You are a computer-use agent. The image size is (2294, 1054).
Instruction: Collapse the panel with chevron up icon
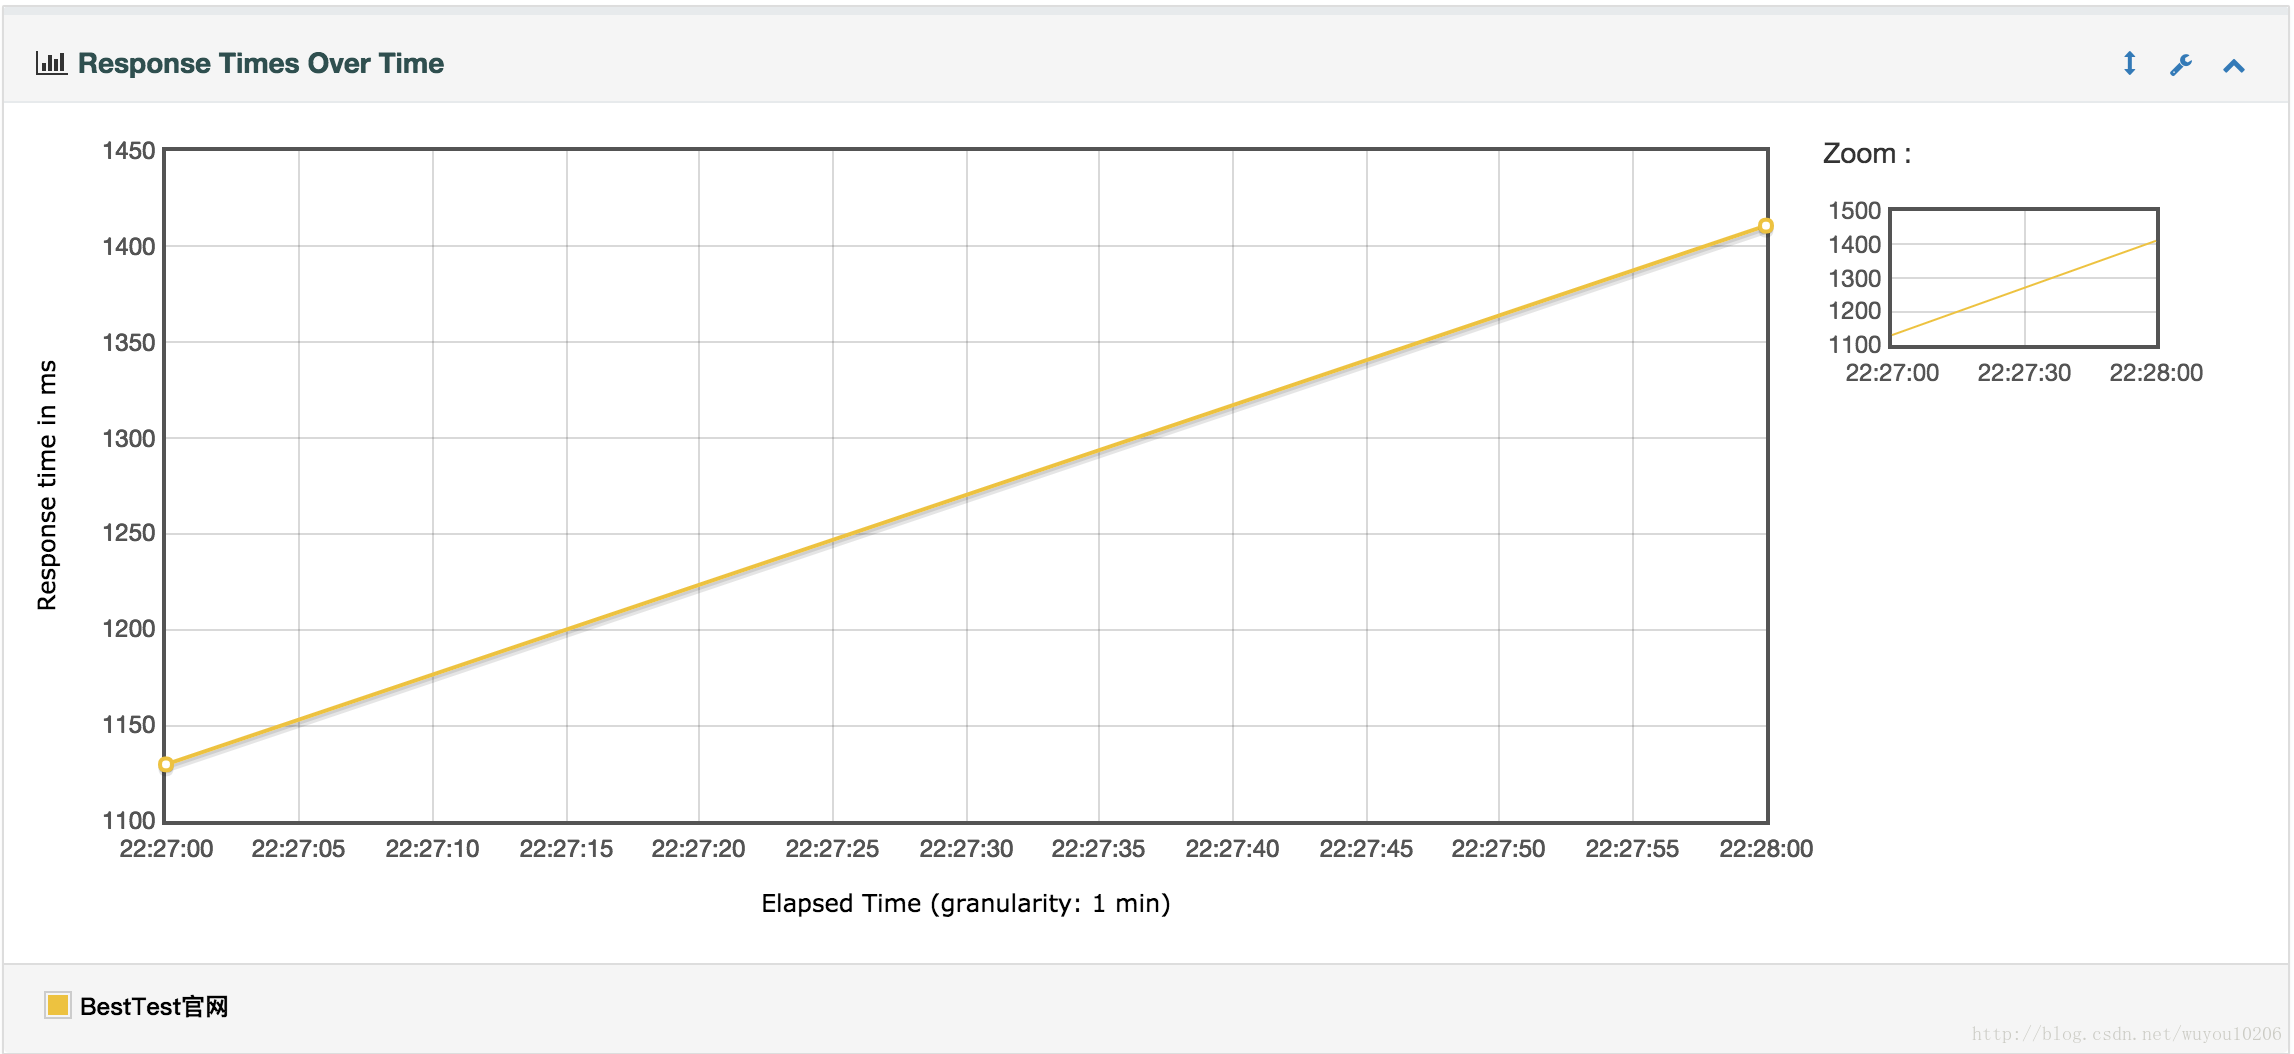tap(2234, 66)
